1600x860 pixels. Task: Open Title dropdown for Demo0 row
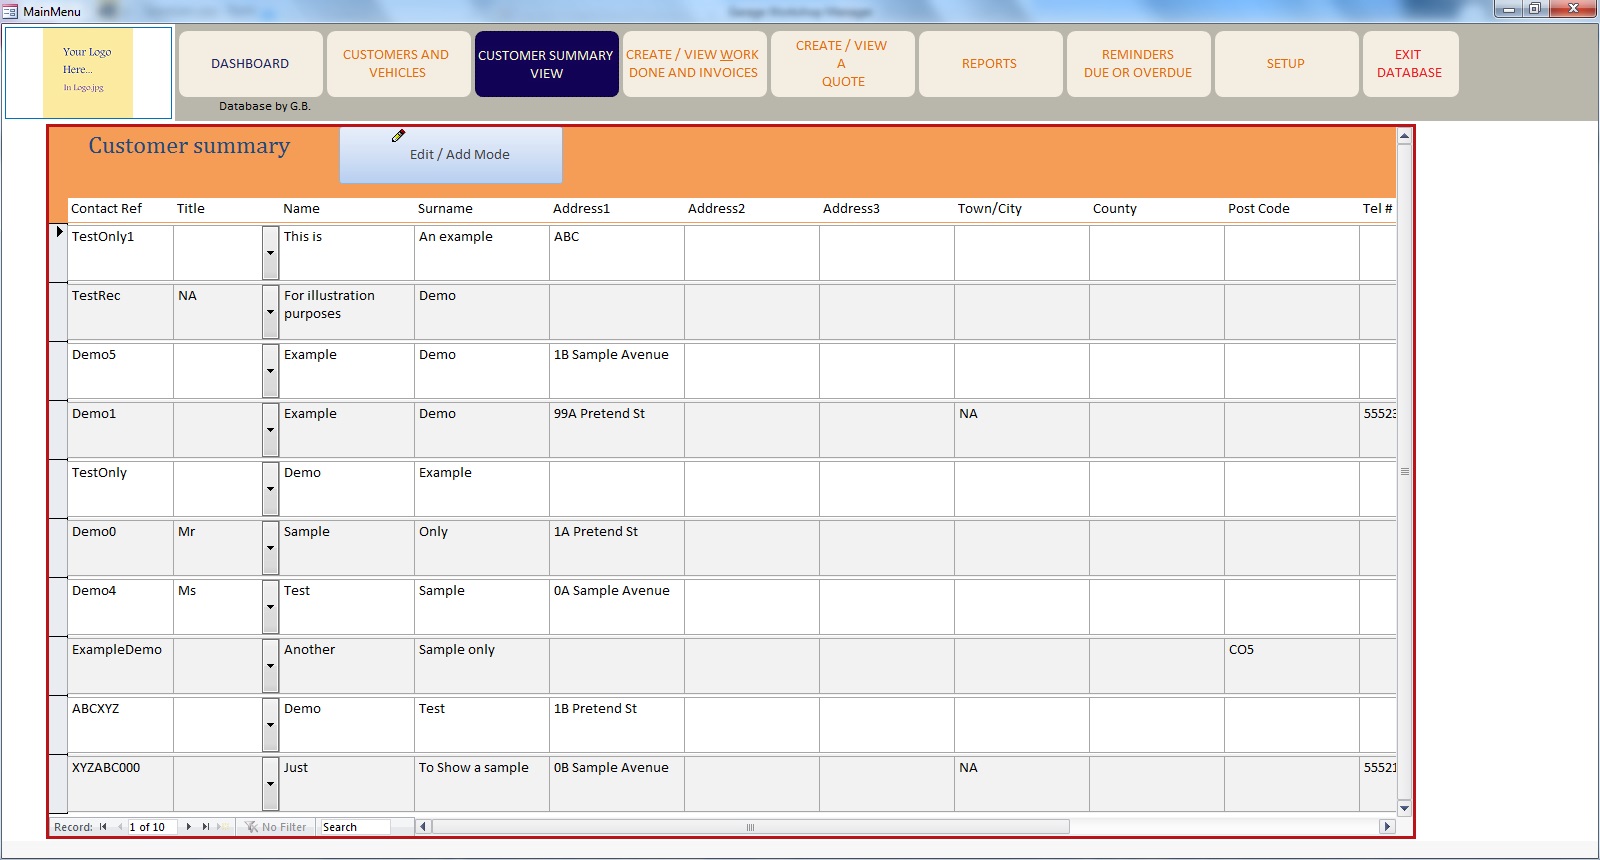click(270, 548)
